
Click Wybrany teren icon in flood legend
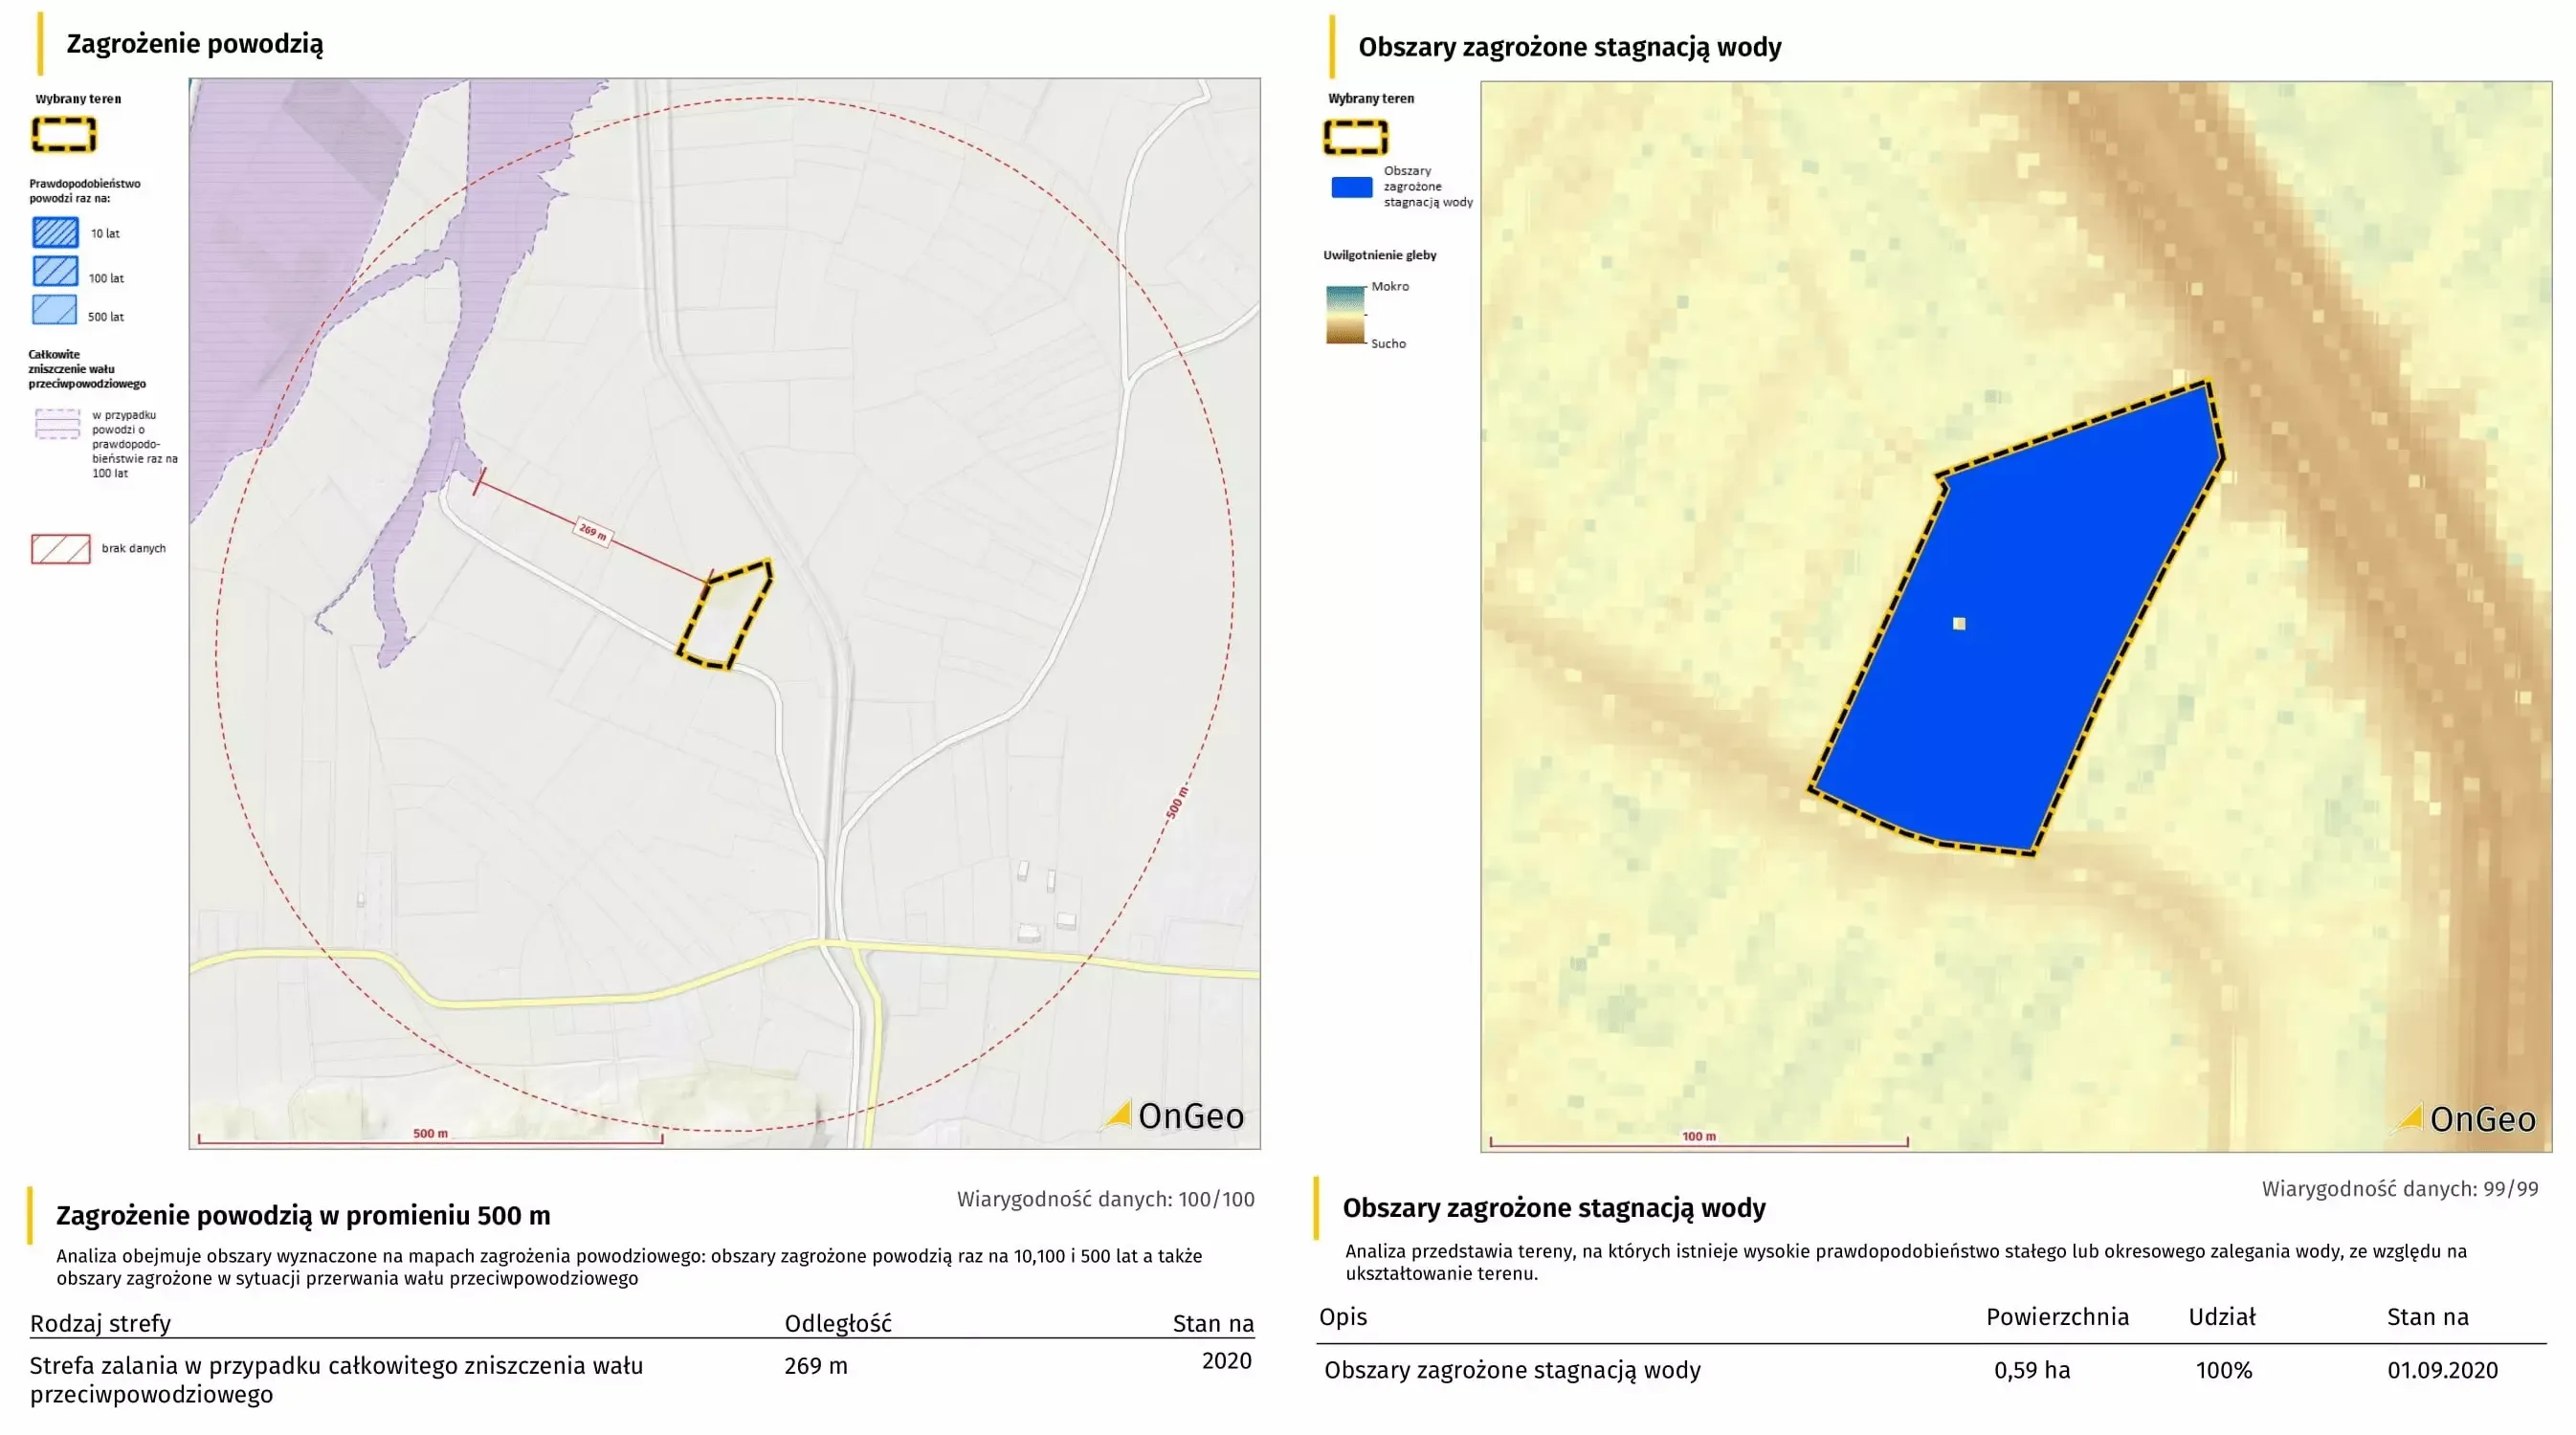[x=64, y=134]
